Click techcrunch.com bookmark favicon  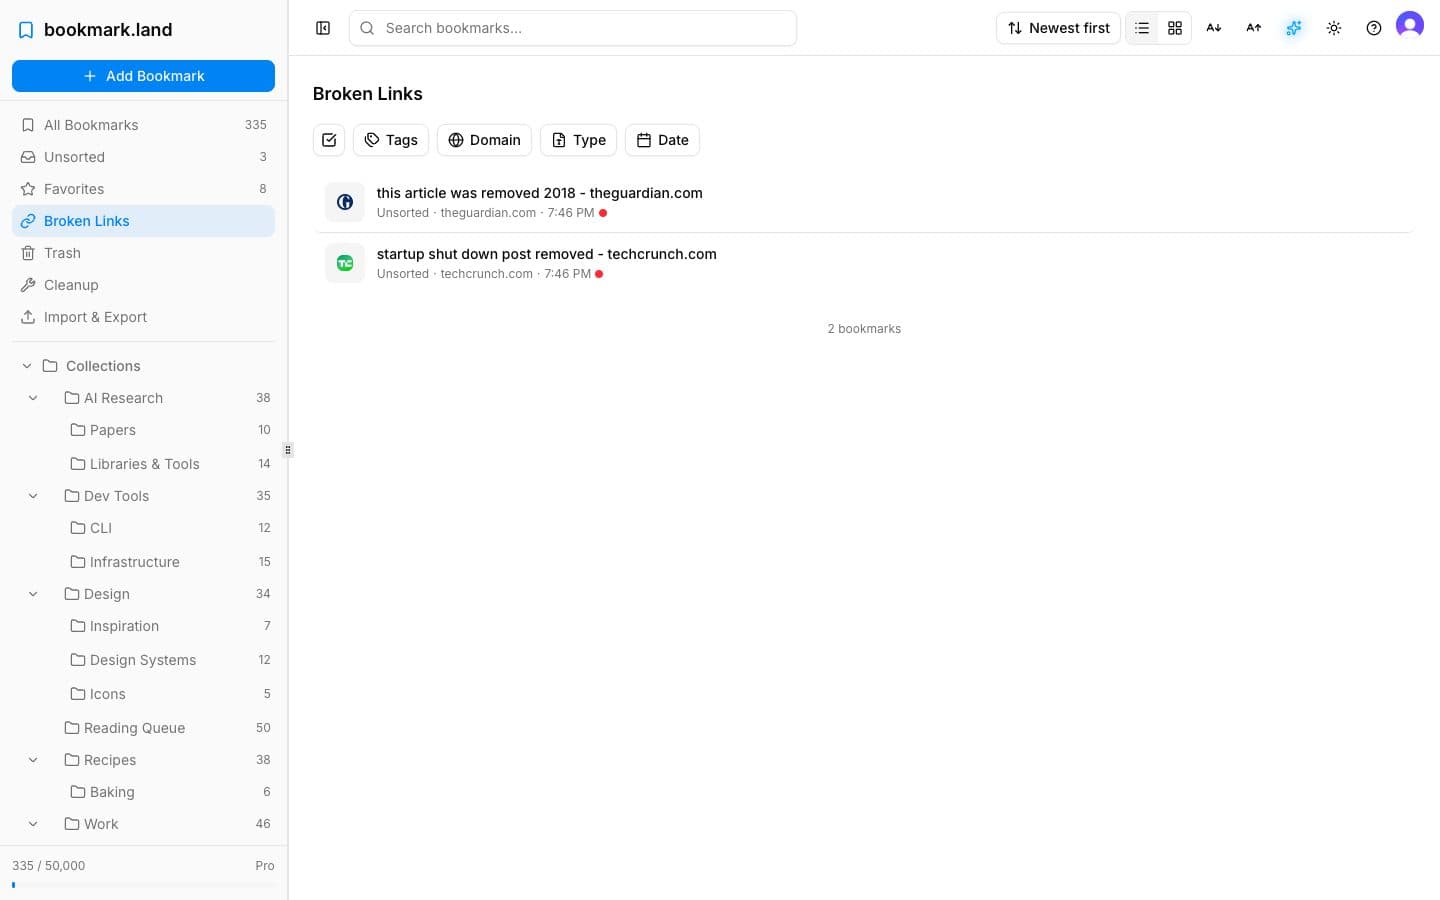(345, 263)
